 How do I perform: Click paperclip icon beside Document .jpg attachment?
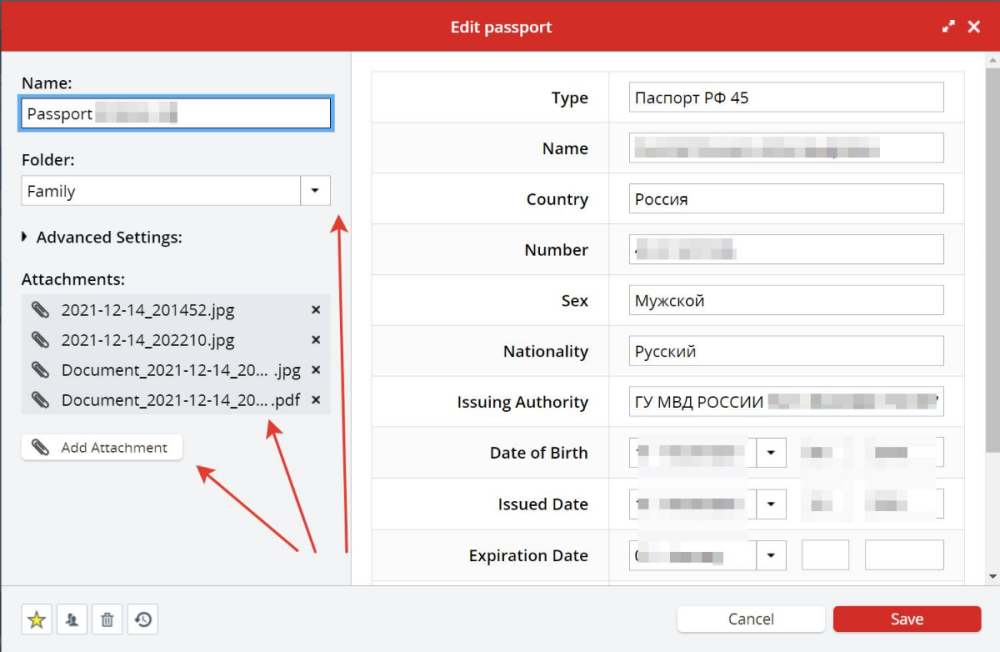click(40, 370)
